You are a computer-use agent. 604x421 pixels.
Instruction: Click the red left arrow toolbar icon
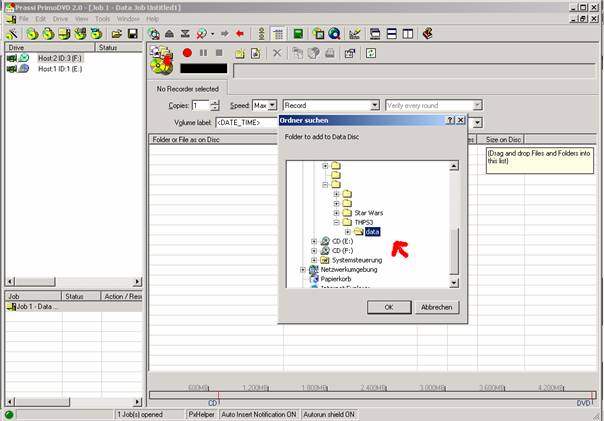point(239,33)
